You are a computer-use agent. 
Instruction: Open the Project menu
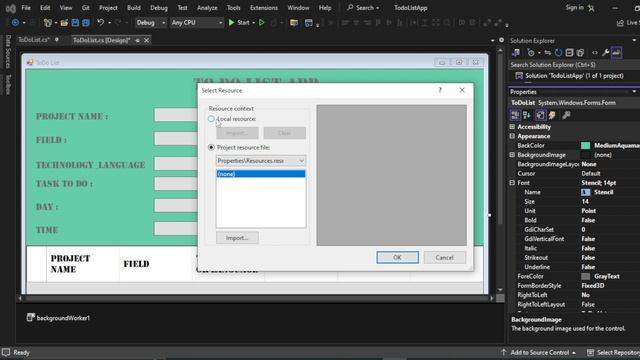[x=108, y=8]
